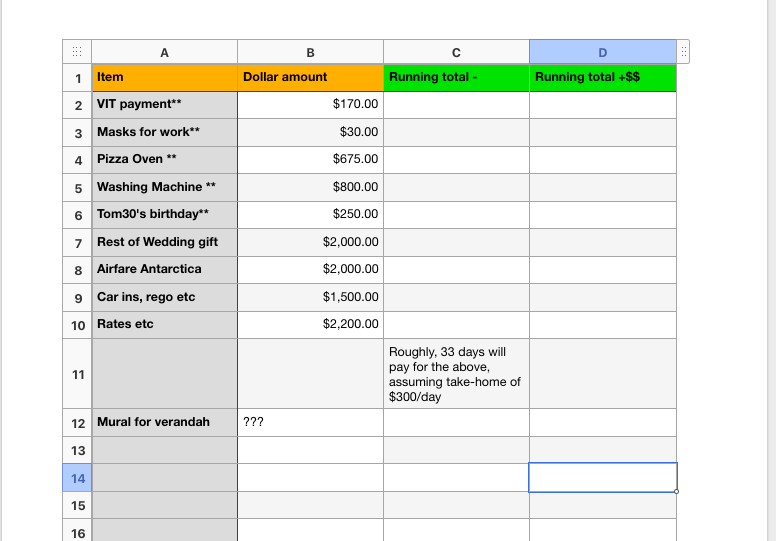Click the $2,200.00 amount cell
Screen dimensions: 776x541
tap(310, 325)
